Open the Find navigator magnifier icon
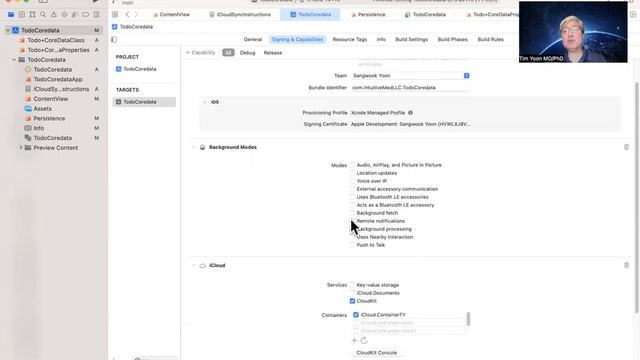The height and width of the screenshot is (360, 640). pos(43,15)
